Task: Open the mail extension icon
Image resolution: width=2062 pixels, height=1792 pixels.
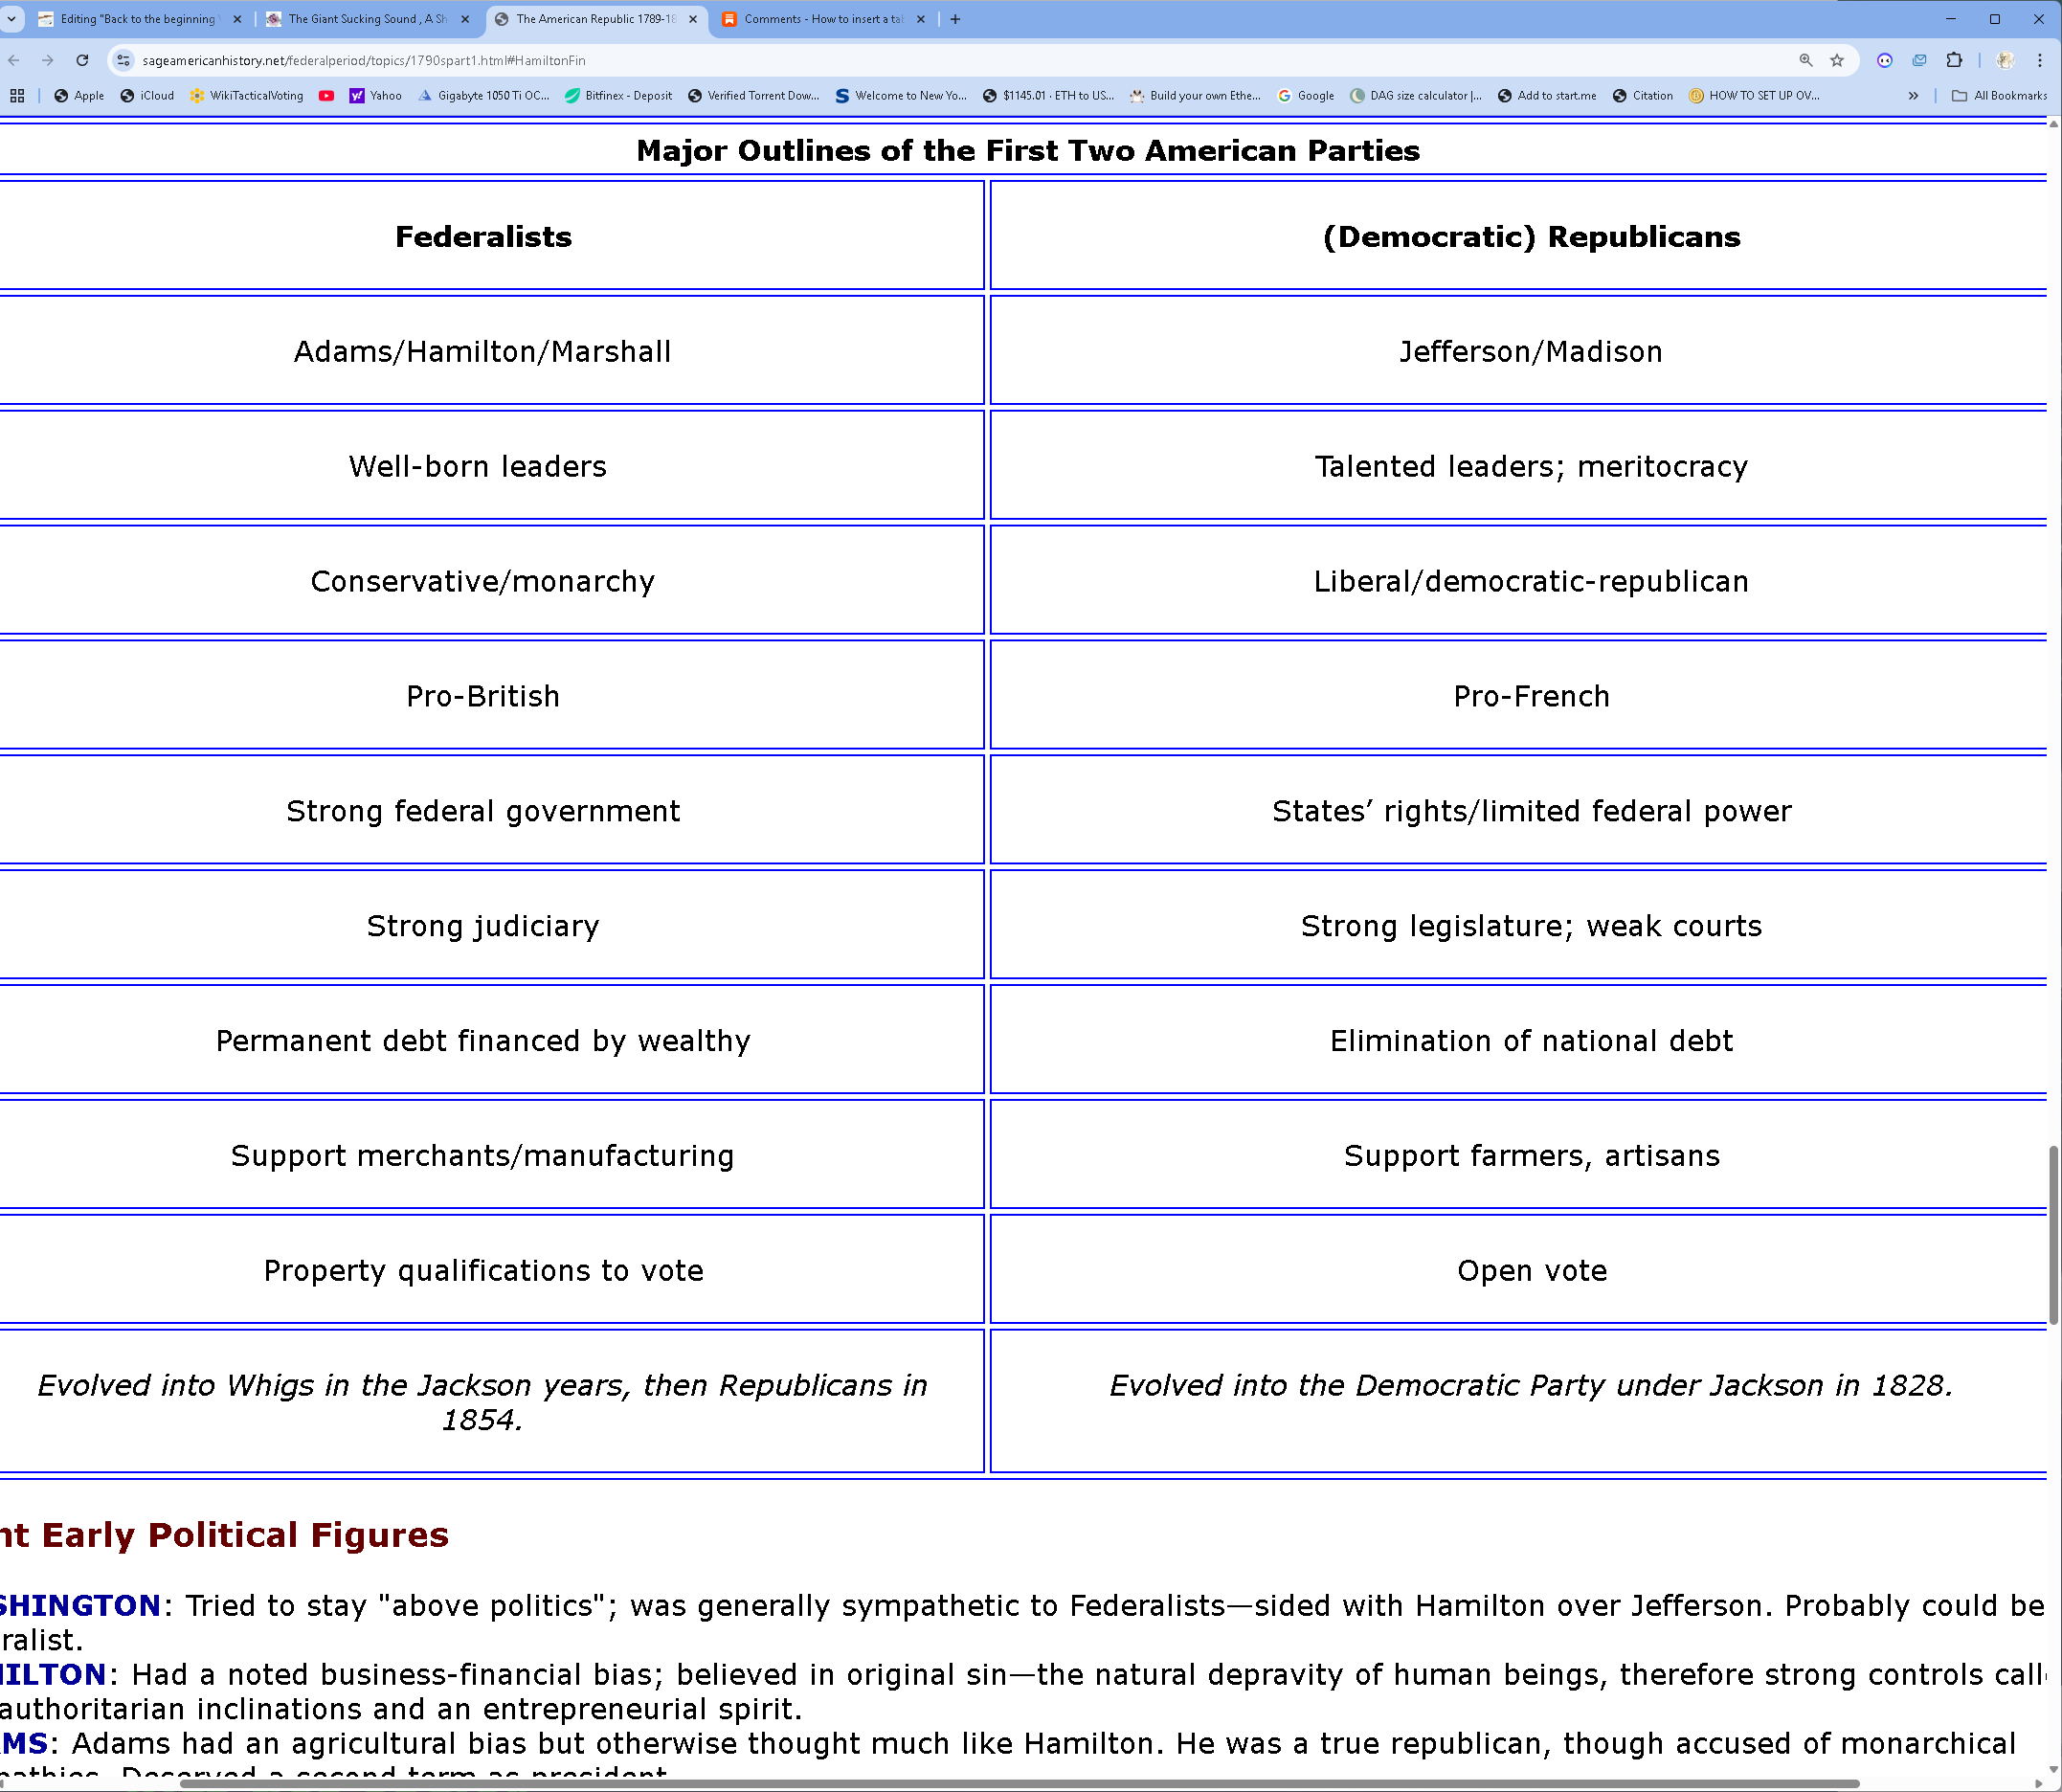Action: click(x=1919, y=60)
